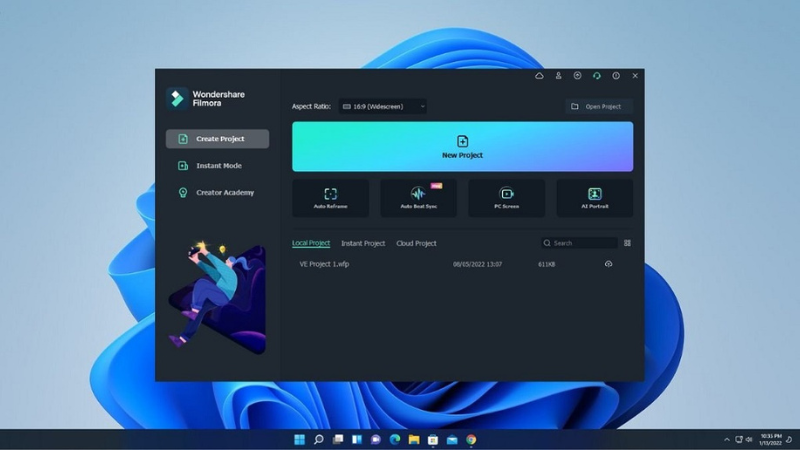Toggle the project grid view layout
Screen dimensions: 800x450
[x=627, y=243]
